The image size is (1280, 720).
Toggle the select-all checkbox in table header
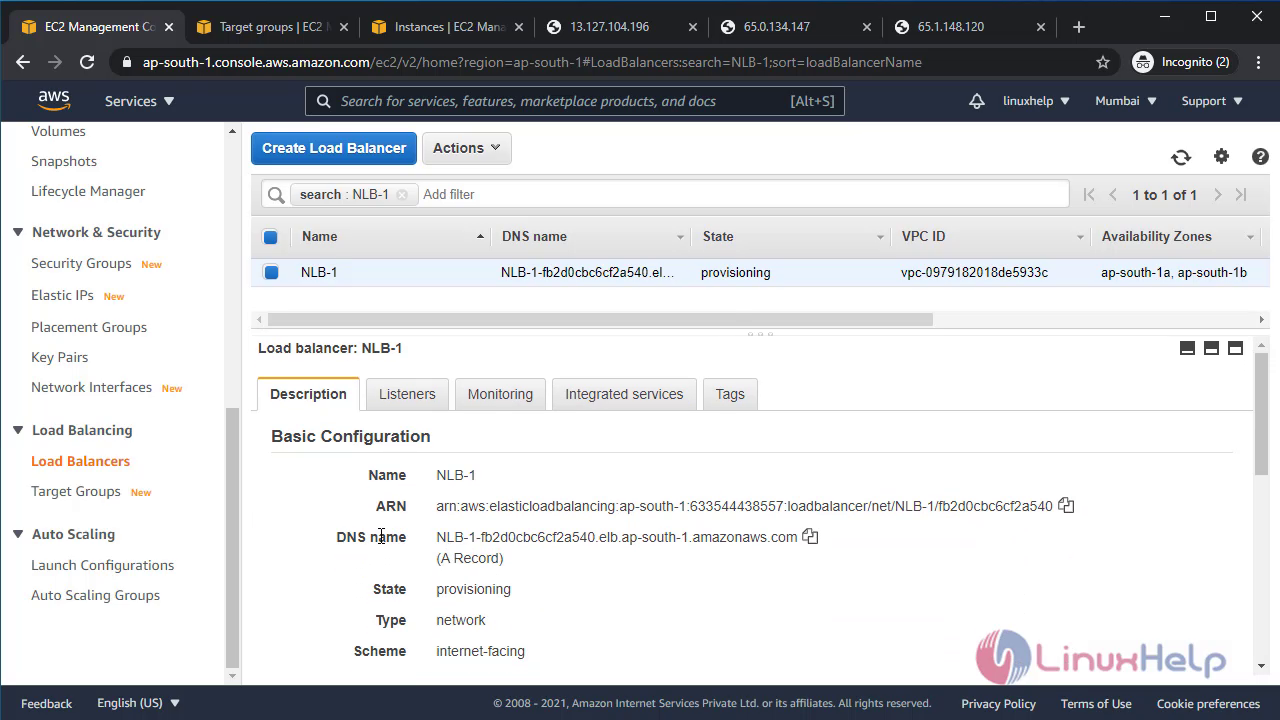270,237
